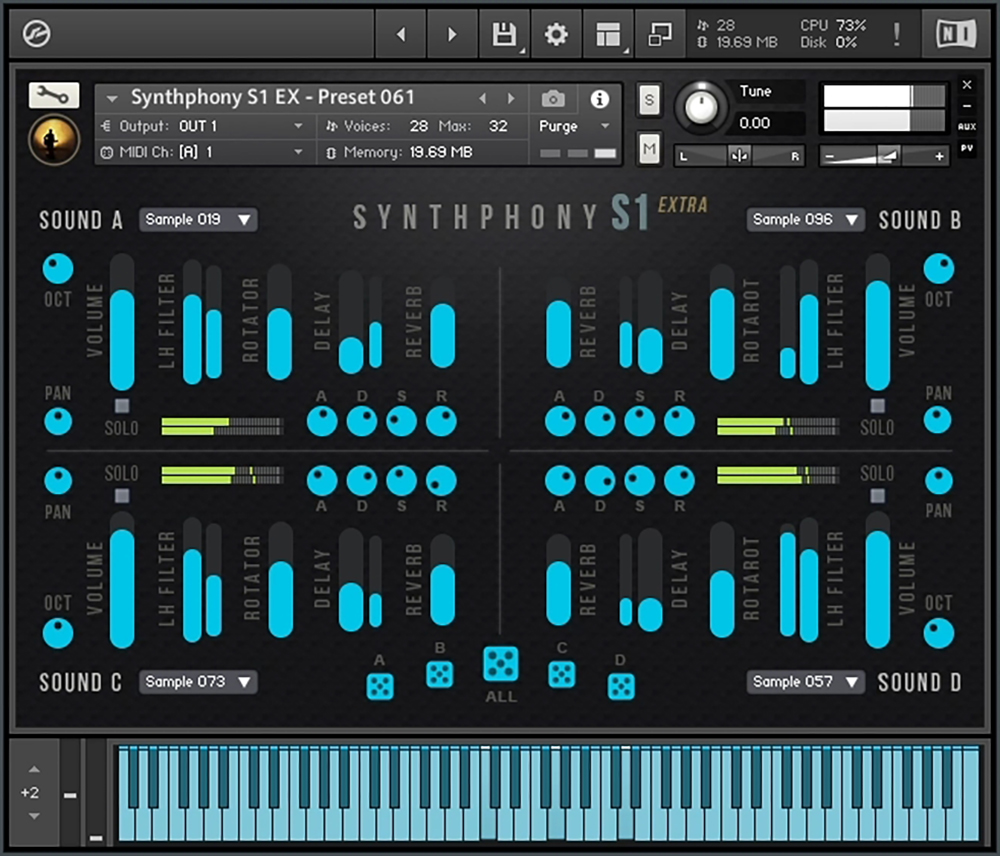Click the Kontakt logo icon in the top bar
Viewport: 1000px width, 856px height.
click(x=36, y=34)
